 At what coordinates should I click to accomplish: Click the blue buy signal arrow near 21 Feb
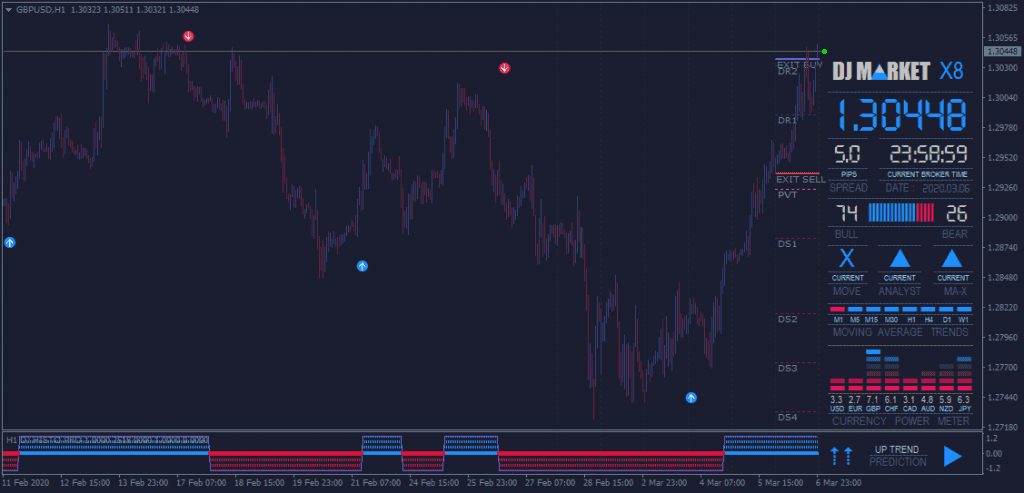tap(362, 266)
